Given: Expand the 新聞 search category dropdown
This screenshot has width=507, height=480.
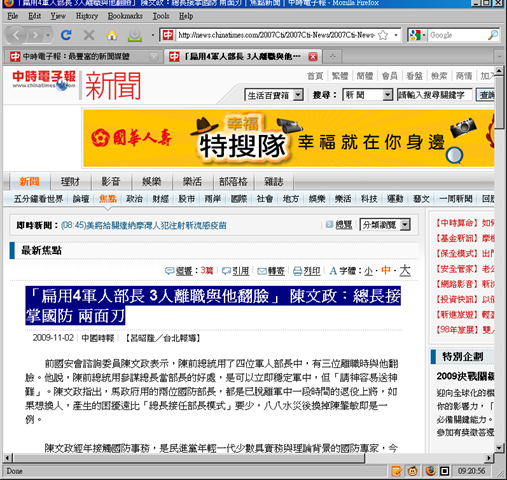Looking at the screenshot, I should click(387, 95).
